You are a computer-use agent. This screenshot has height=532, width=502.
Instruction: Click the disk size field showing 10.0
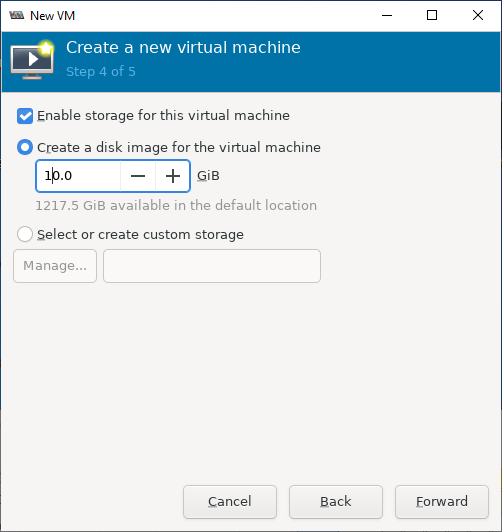tap(78, 176)
